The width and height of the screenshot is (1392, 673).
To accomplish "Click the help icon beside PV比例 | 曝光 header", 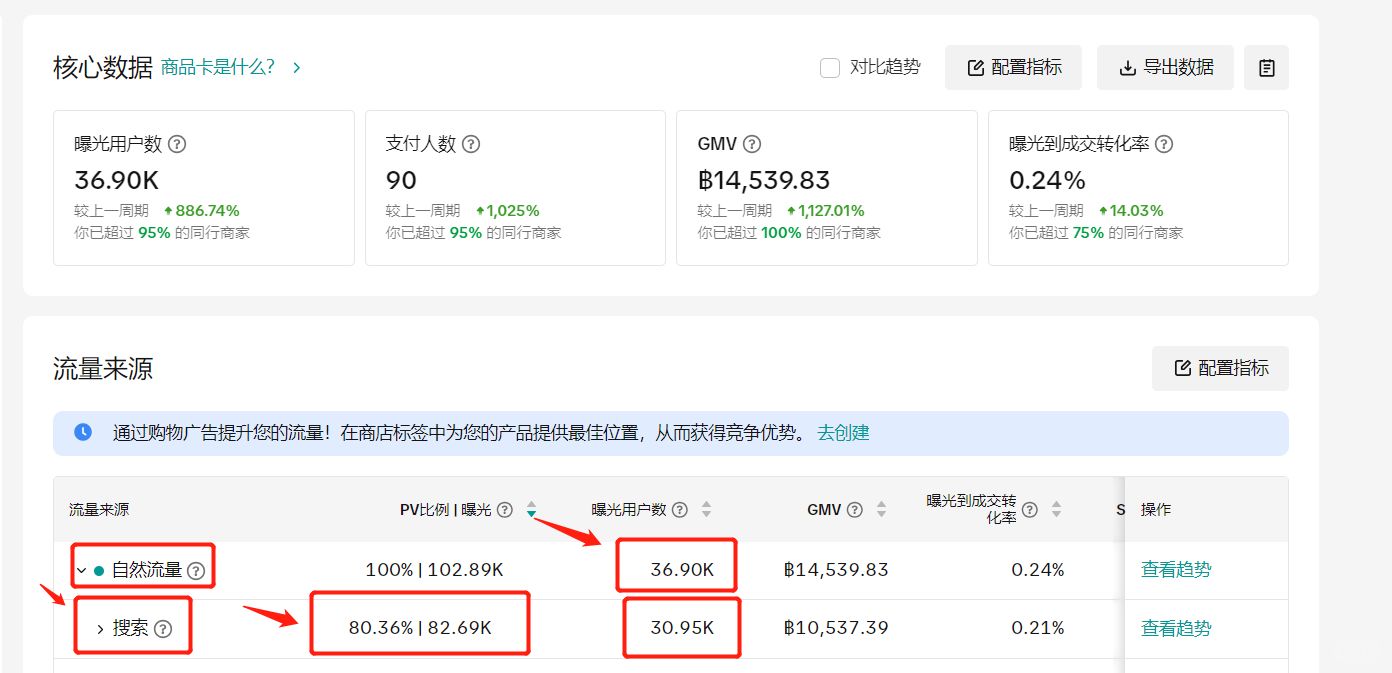I will (x=505, y=510).
